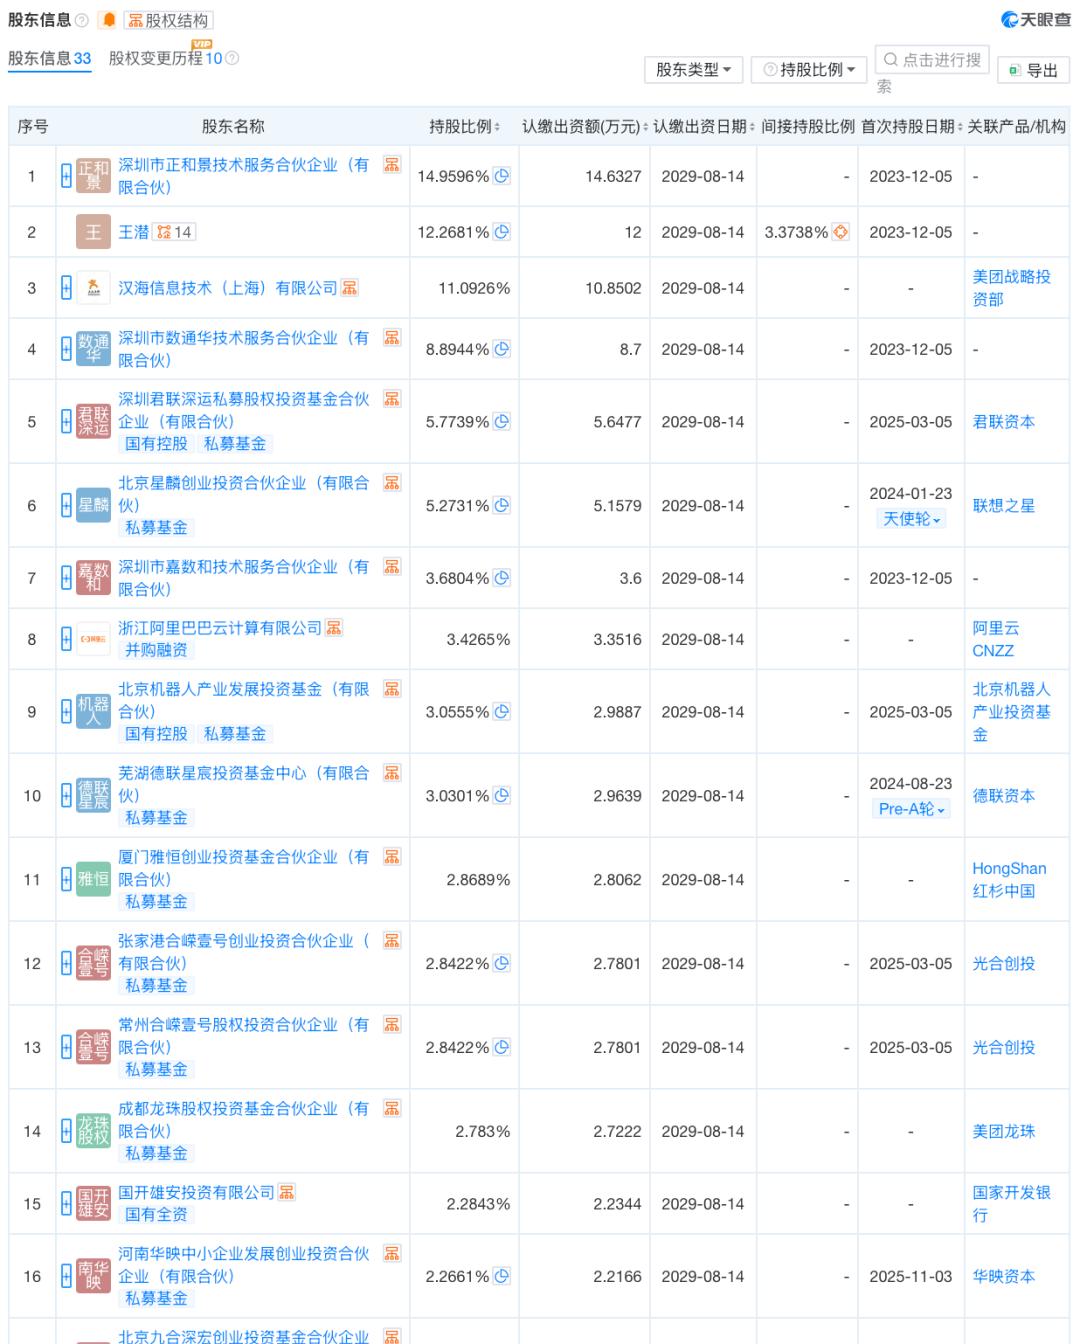Click equity structure icon beside 汉海信息技术

350,288
